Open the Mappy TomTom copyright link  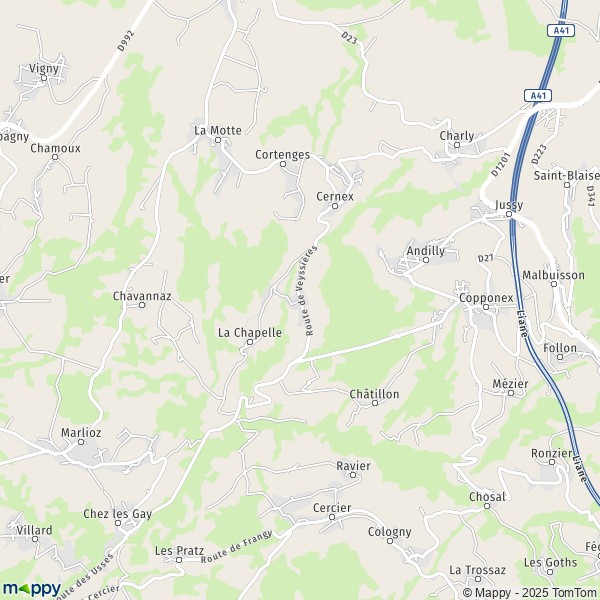point(531,593)
